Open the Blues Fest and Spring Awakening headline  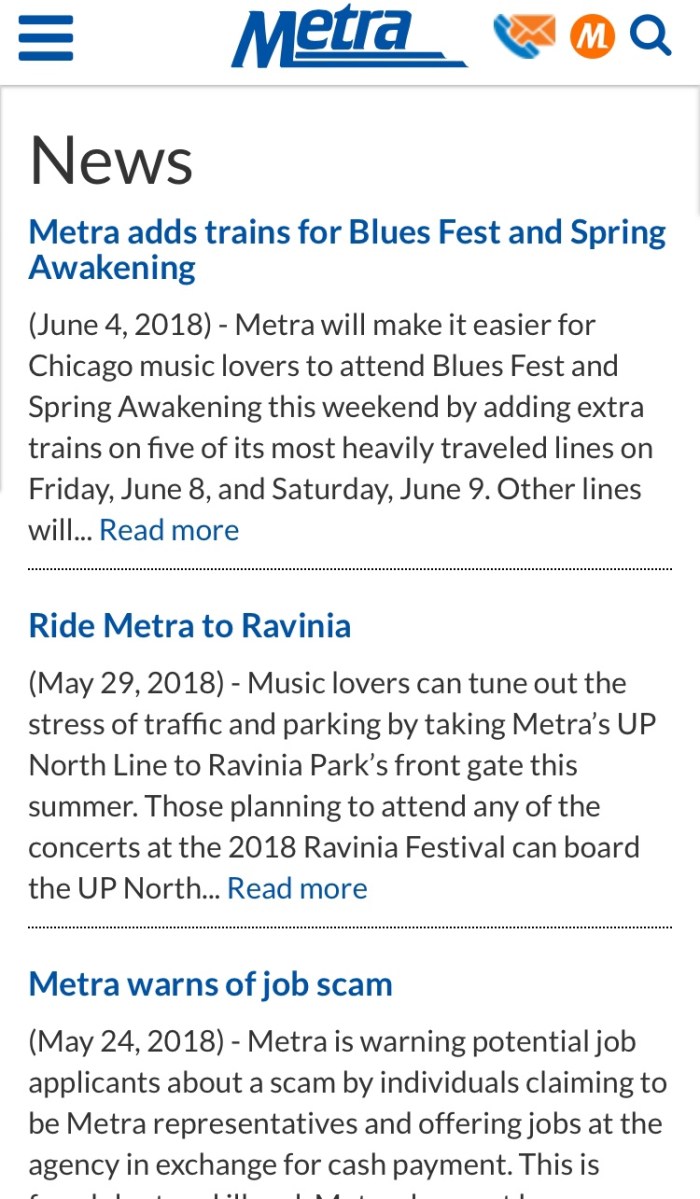[346, 249]
